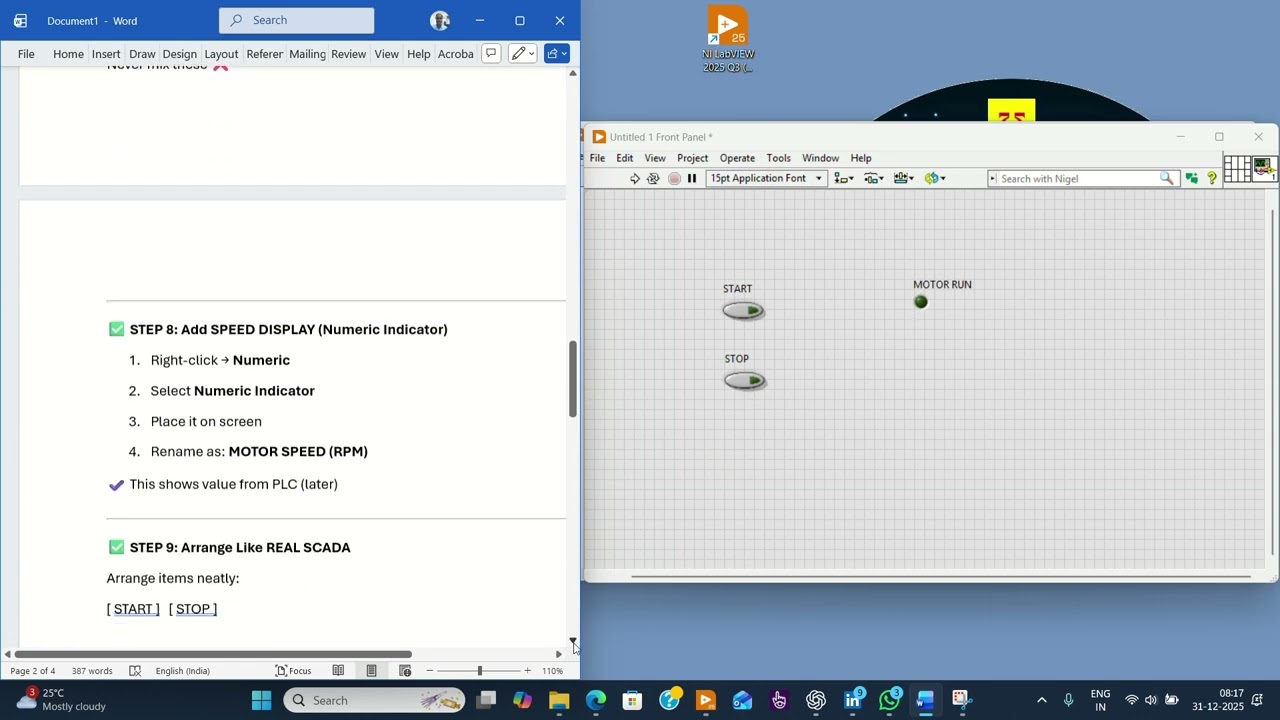Viewport: 1280px width, 720px height.
Task: Switch to Word Read Mode view
Action: pyautogui.click(x=338, y=671)
